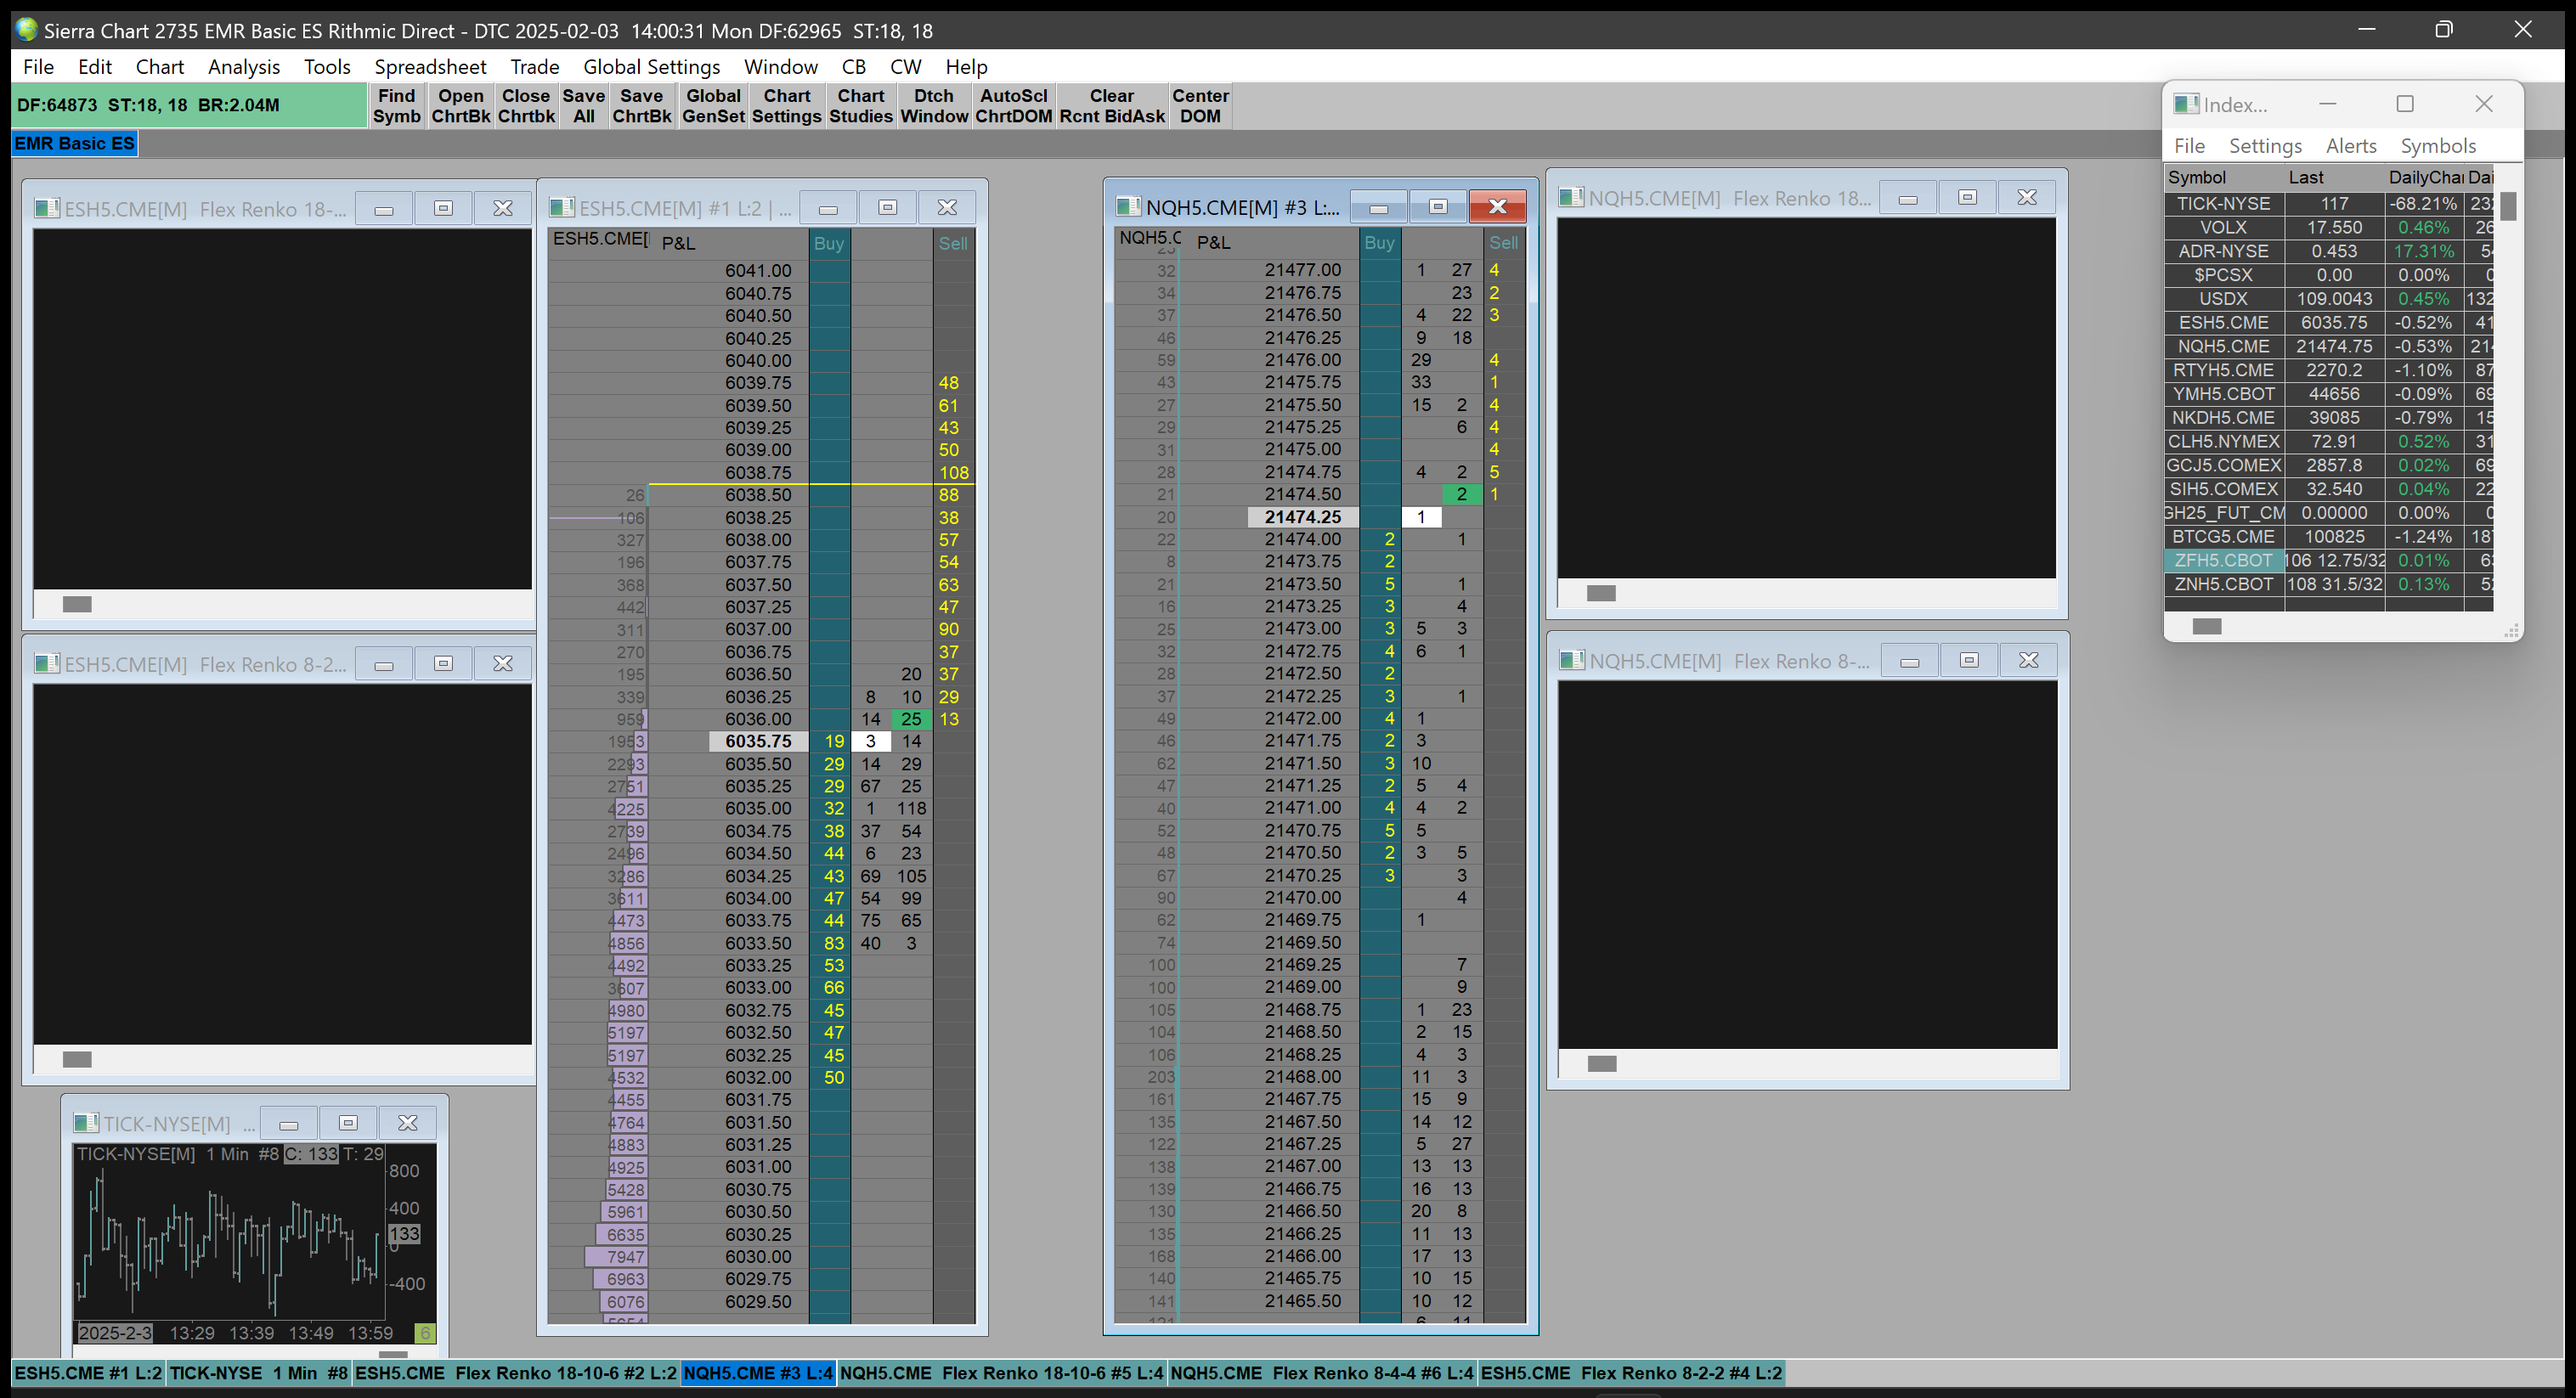This screenshot has width=2576, height=1398.
Task: Select ZFH5.CBOT row in quote board
Action: pyautogui.click(x=2222, y=560)
